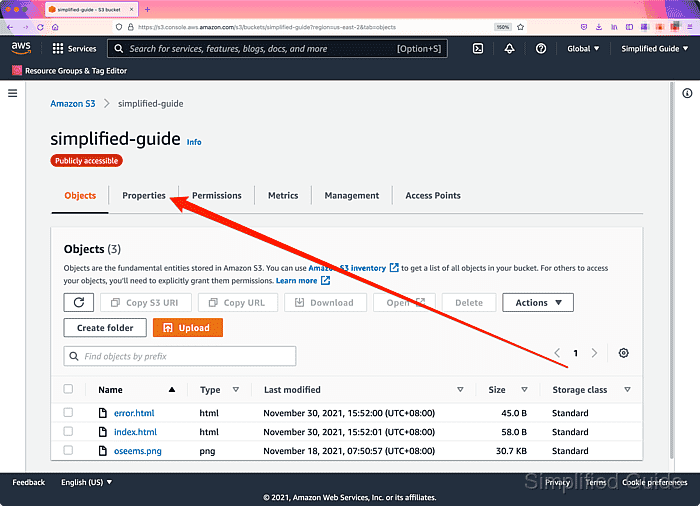Open the AWS home logo
The image size is (700, 506).
pos(21,48)
